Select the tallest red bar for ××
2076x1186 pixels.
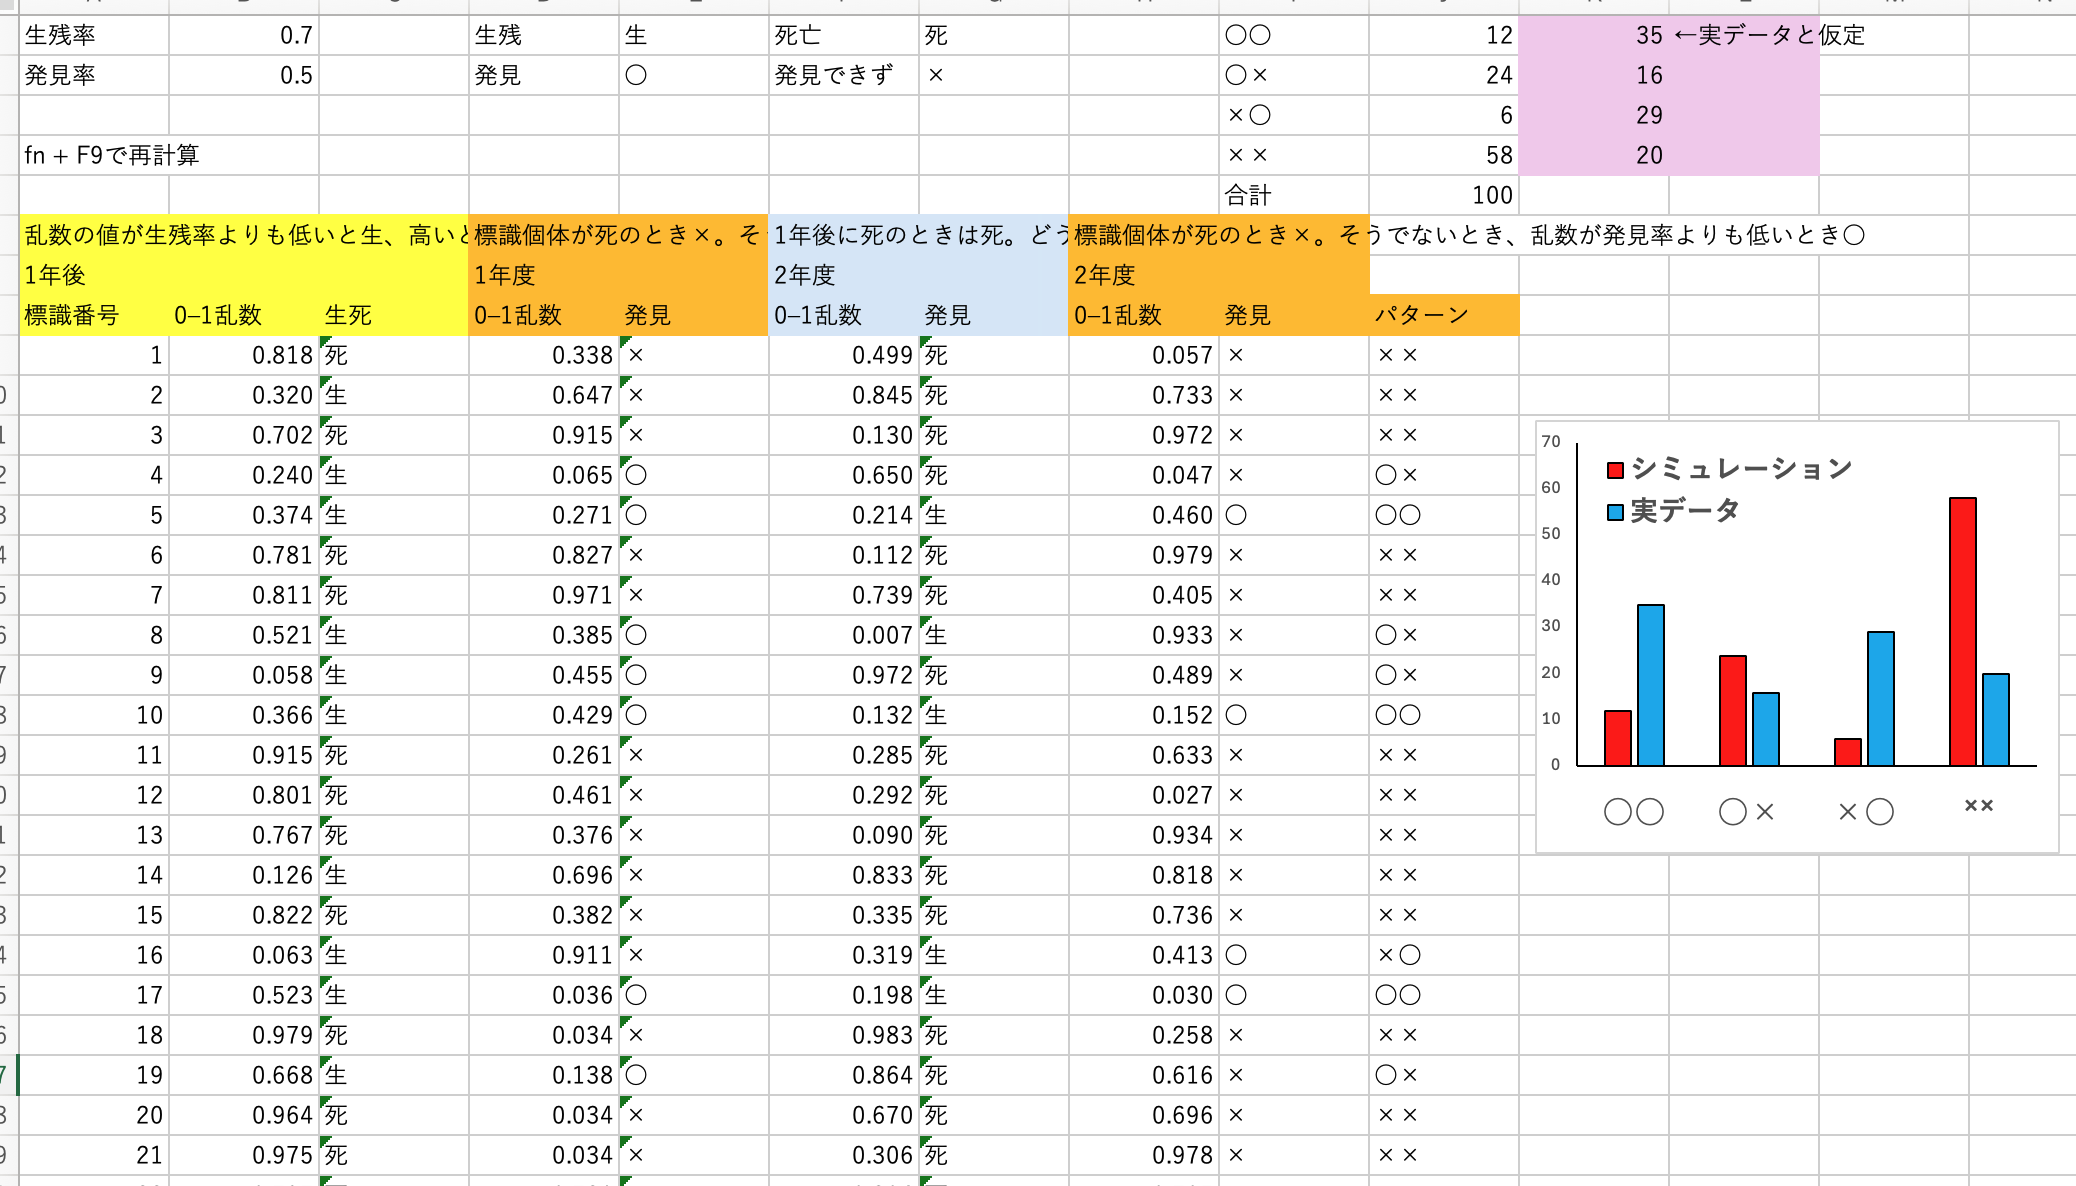point(1962,630)
